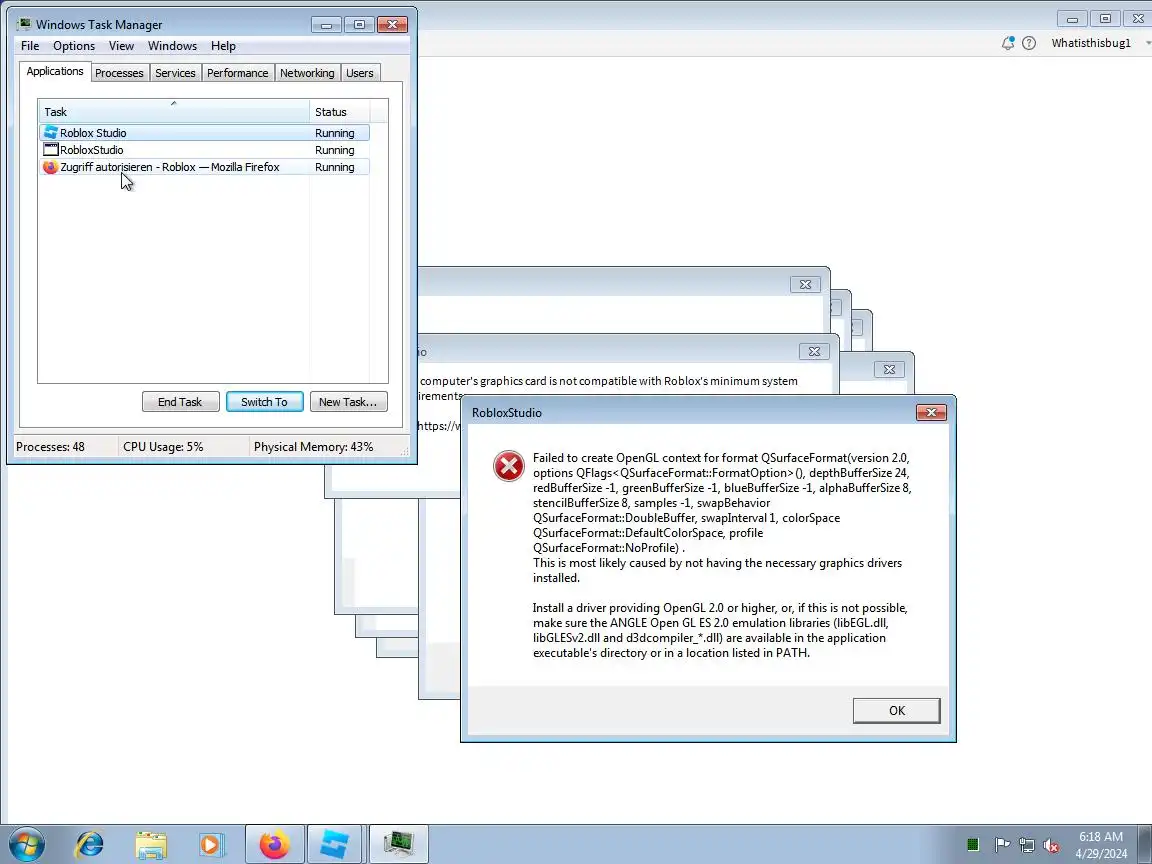
Task: Sort tasks by the Task column header
Action: point(174,112)
